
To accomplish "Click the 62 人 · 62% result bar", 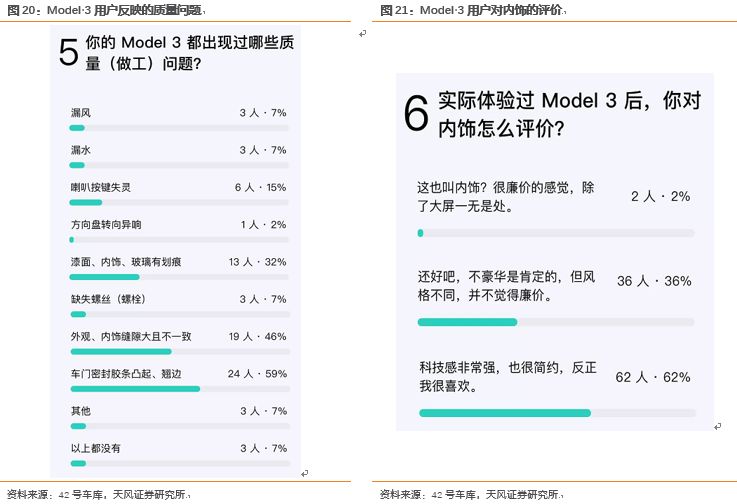I will [557, 413].
